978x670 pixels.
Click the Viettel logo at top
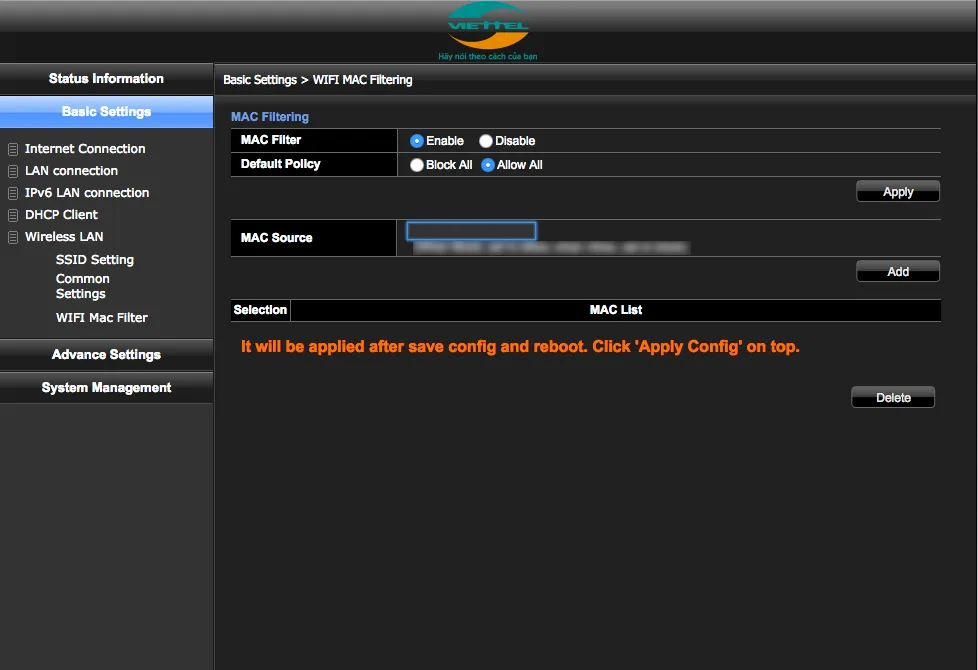click(488, 29)
